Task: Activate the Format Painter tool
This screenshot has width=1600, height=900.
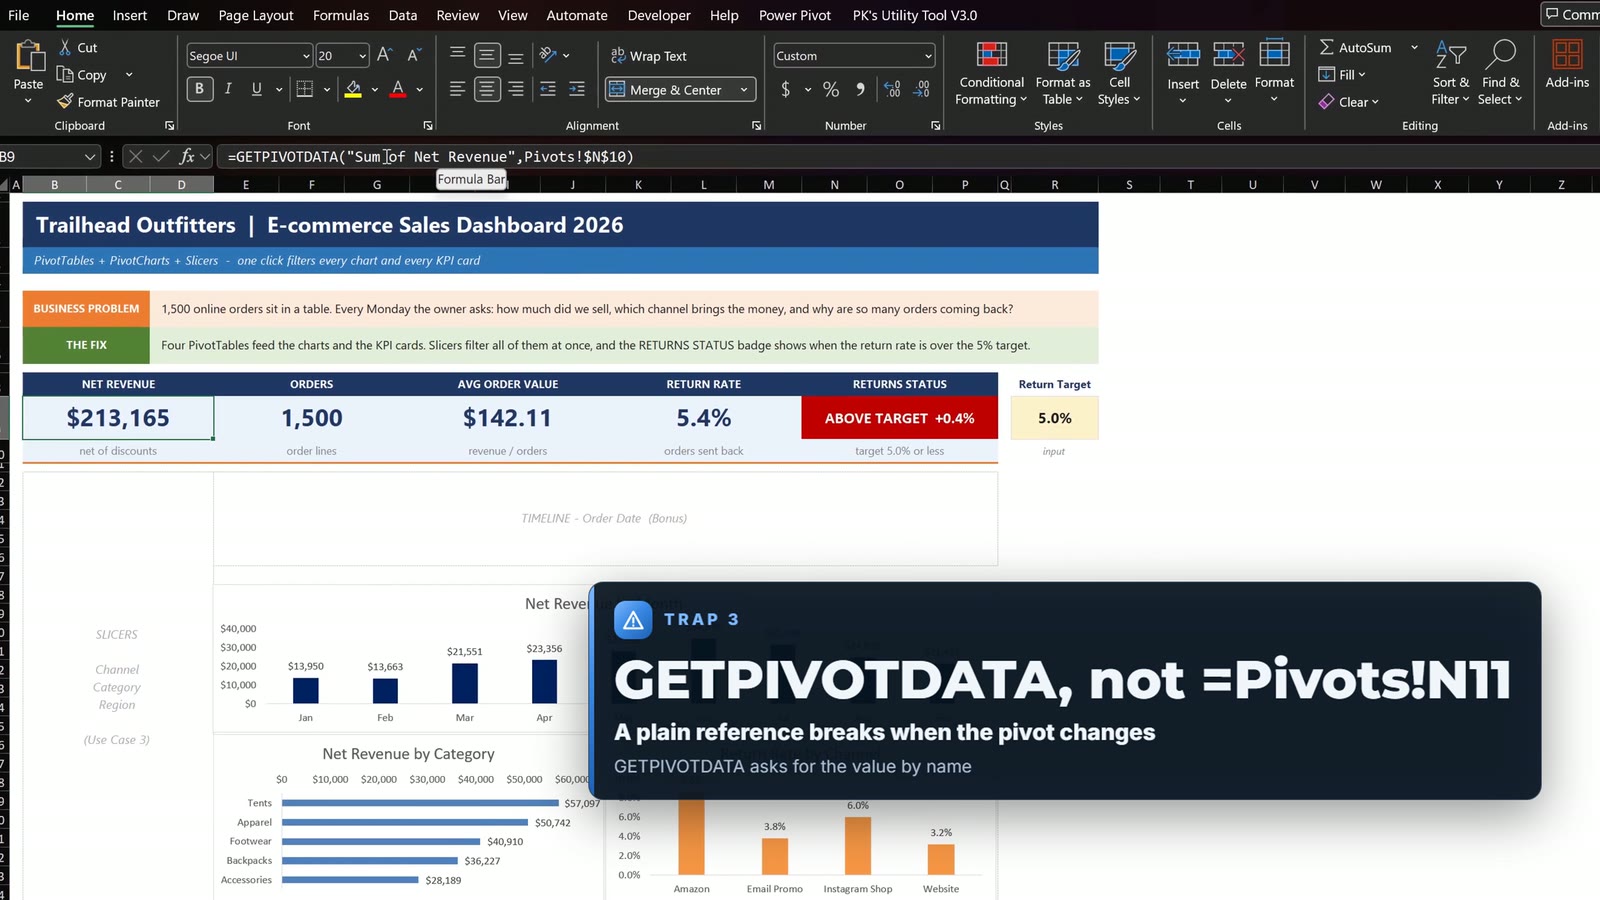Action: [108, 102]
